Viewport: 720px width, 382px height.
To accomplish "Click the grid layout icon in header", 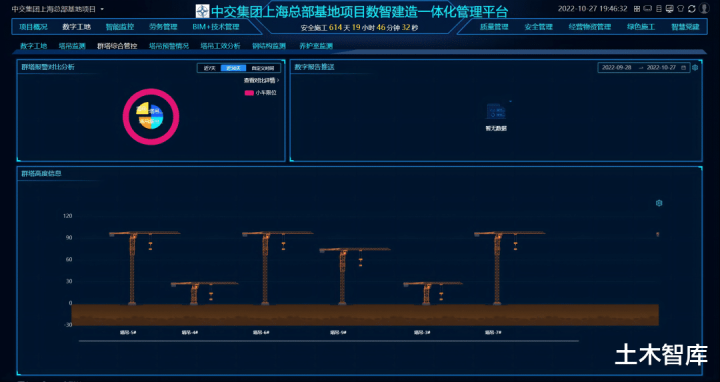I will (x=637, y=9).
